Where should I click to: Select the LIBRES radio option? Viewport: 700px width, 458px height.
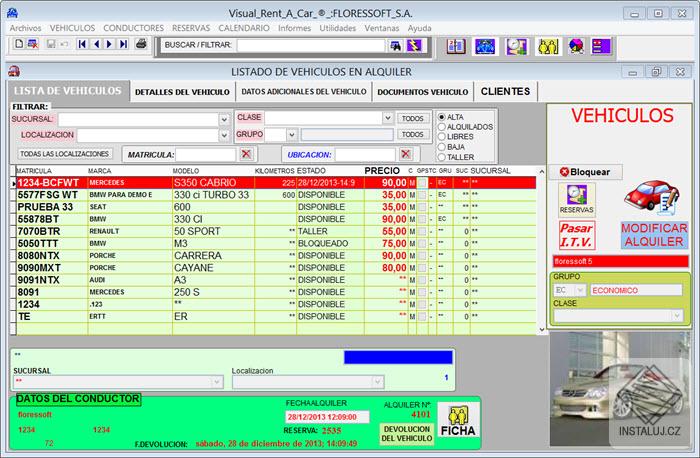point(442,137)
